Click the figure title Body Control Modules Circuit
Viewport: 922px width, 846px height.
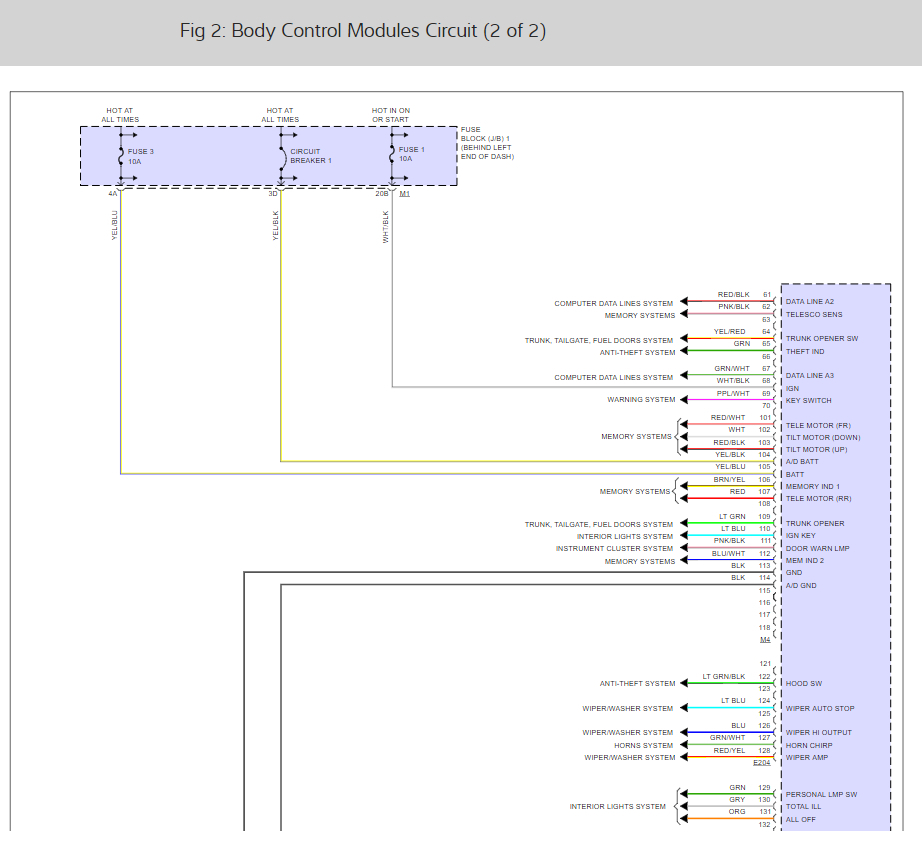(x=363, y=31)
